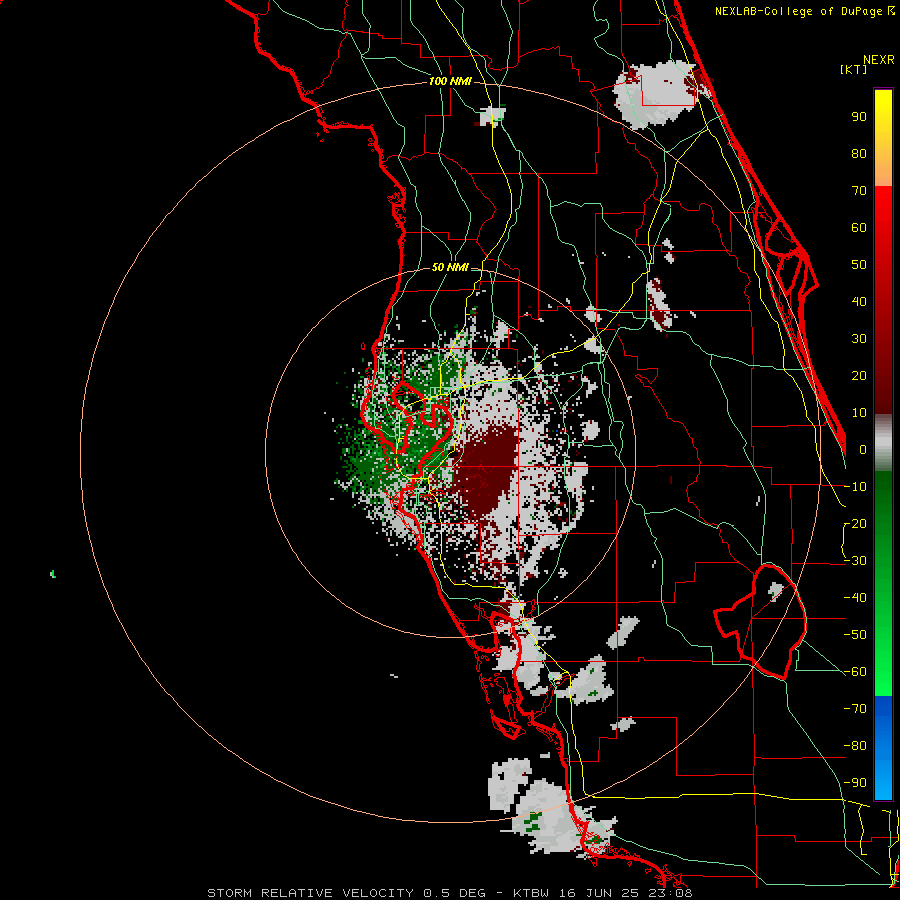Click the -40 scale label
This screenshot has height=900, width=900.
tap(855, 598)
